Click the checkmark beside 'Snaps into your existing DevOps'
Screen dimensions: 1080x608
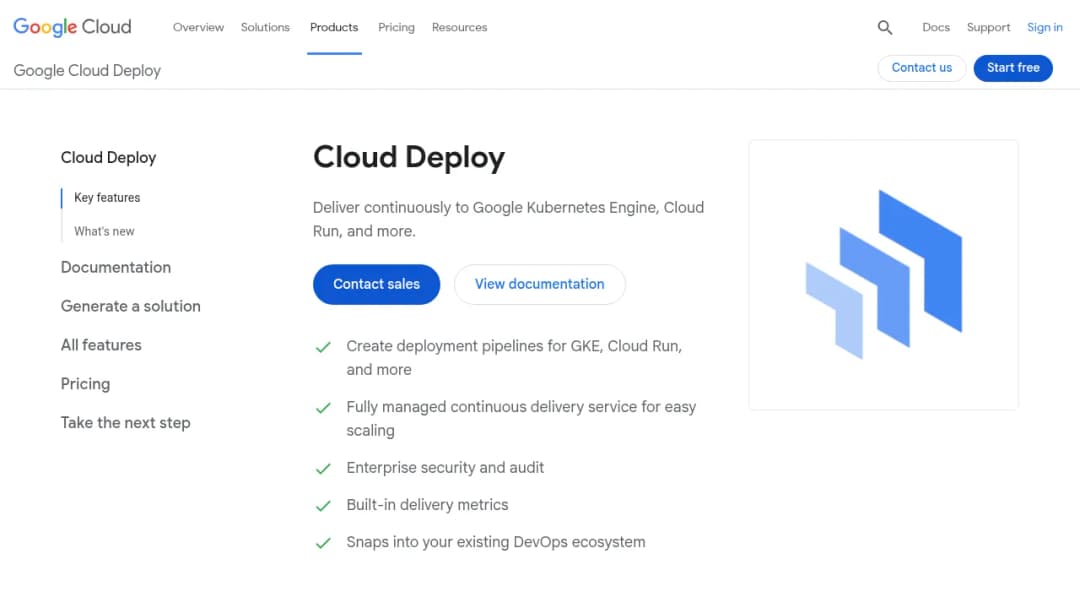[x=323, y=543]
